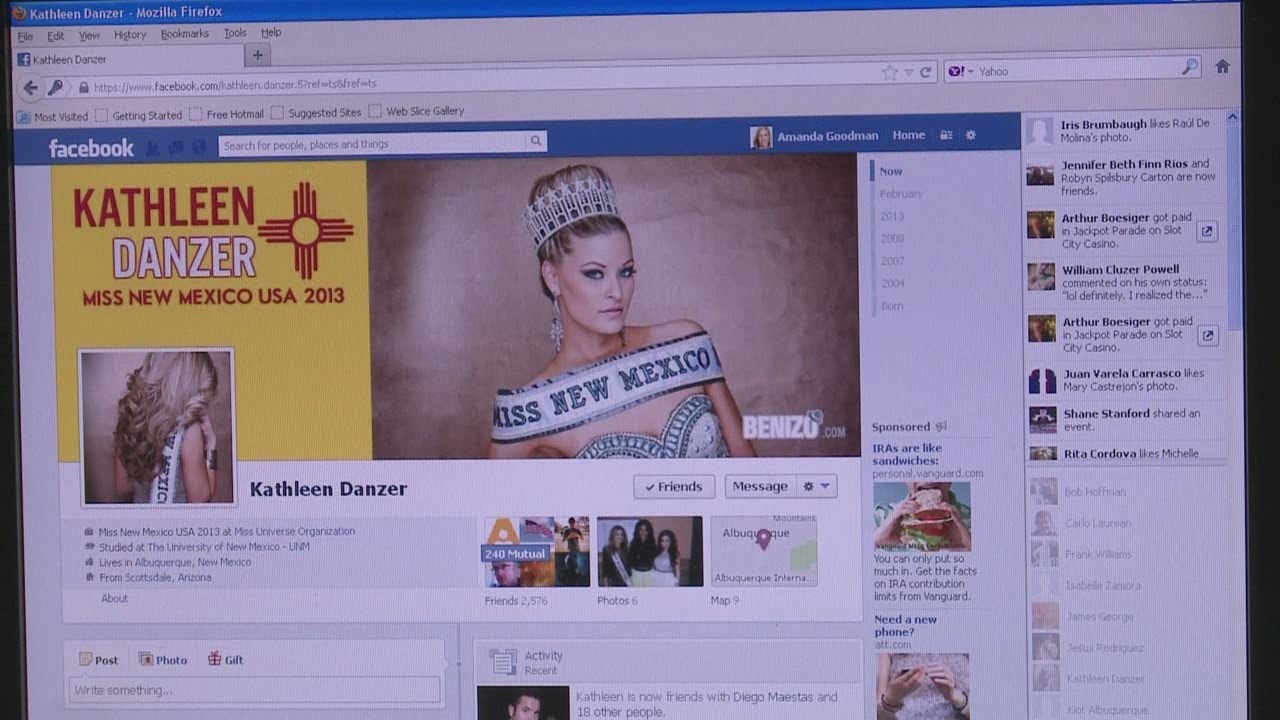The width and height of the screenshot is (1280, 720).
Task: Open the Activity section icon
Action: tap(502, 662)
